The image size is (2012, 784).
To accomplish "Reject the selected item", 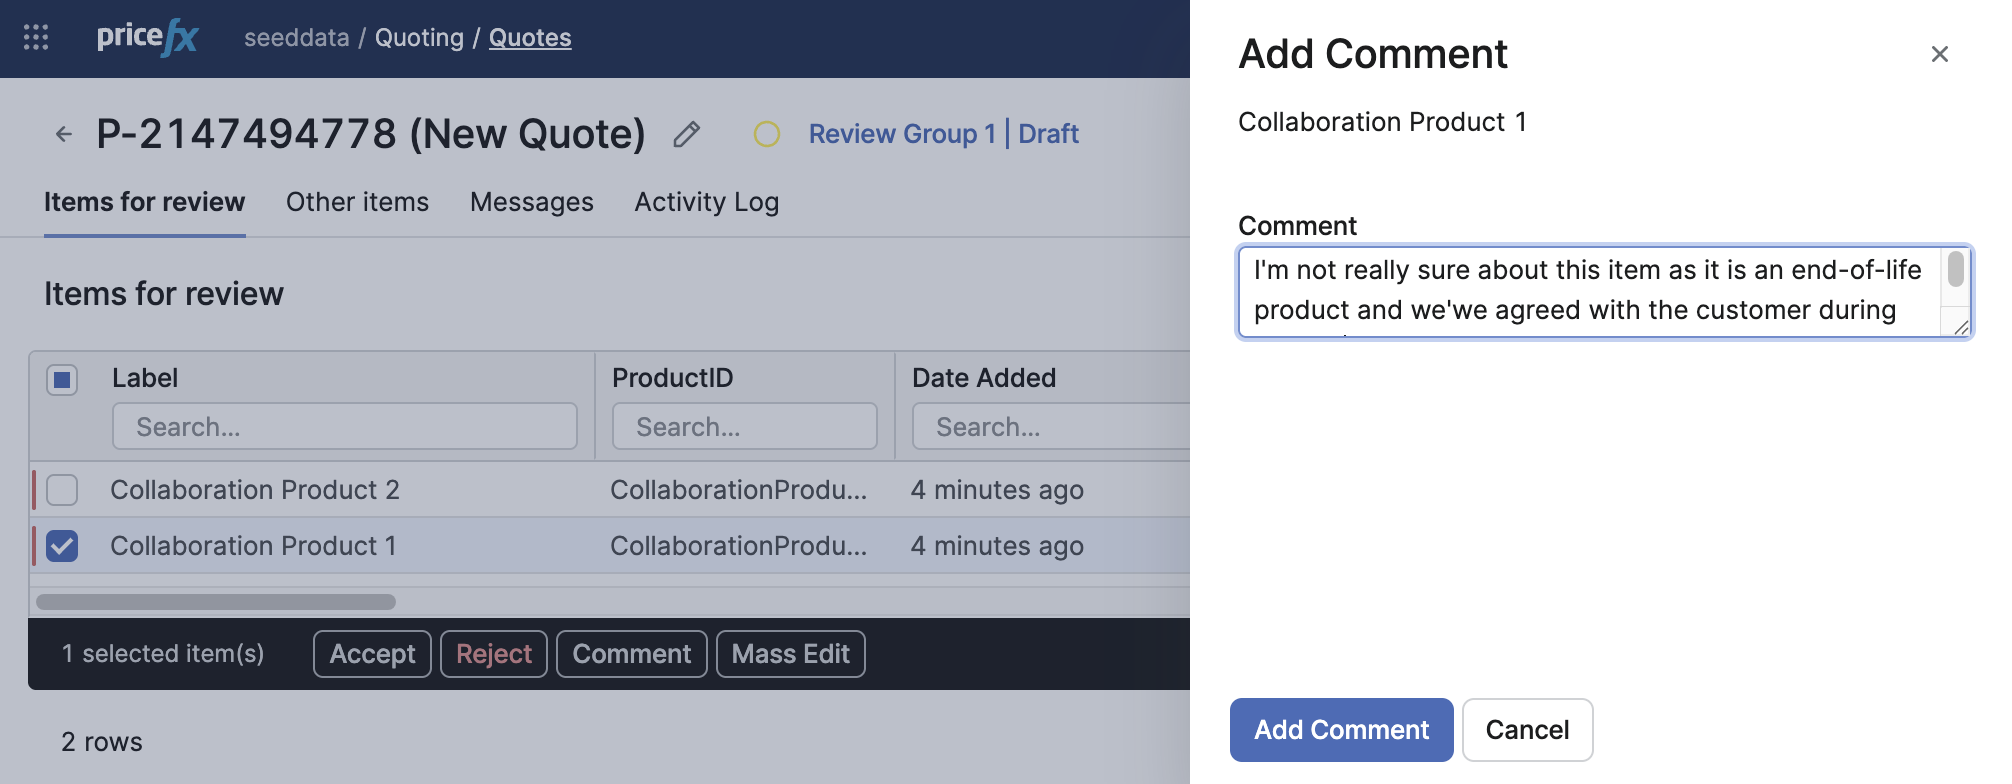I will coord(493,654).
